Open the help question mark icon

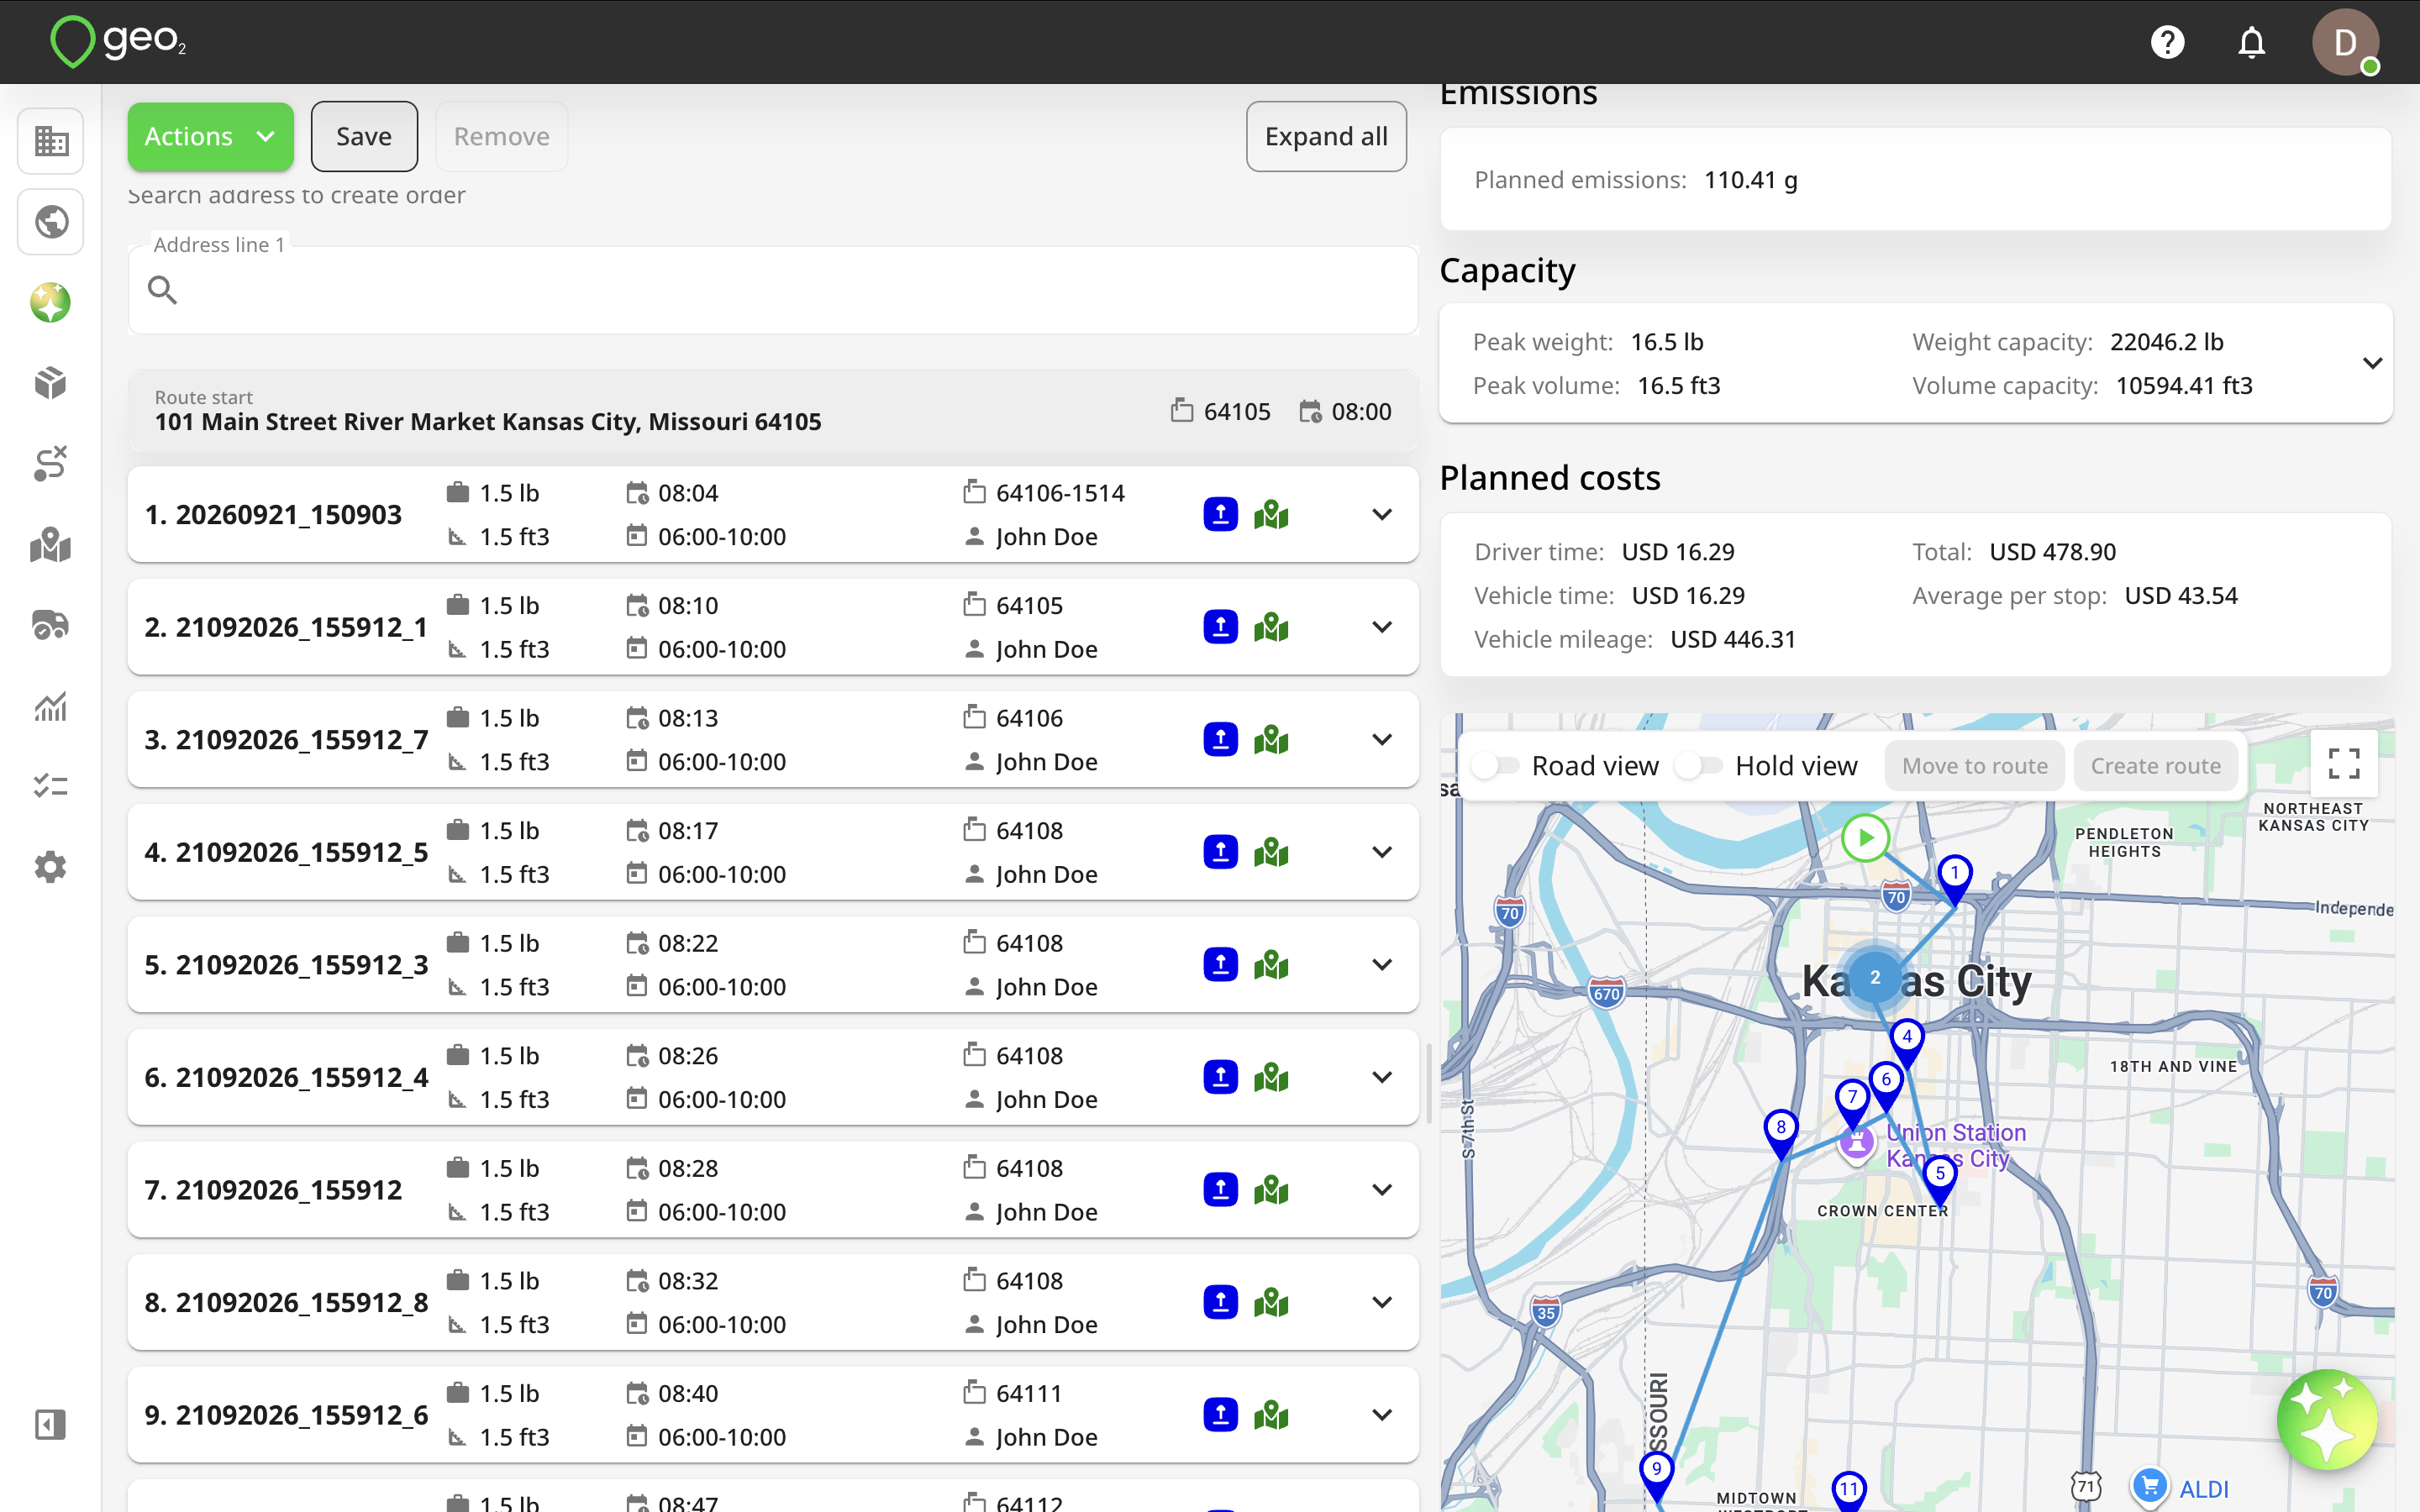coord(2167,42)
